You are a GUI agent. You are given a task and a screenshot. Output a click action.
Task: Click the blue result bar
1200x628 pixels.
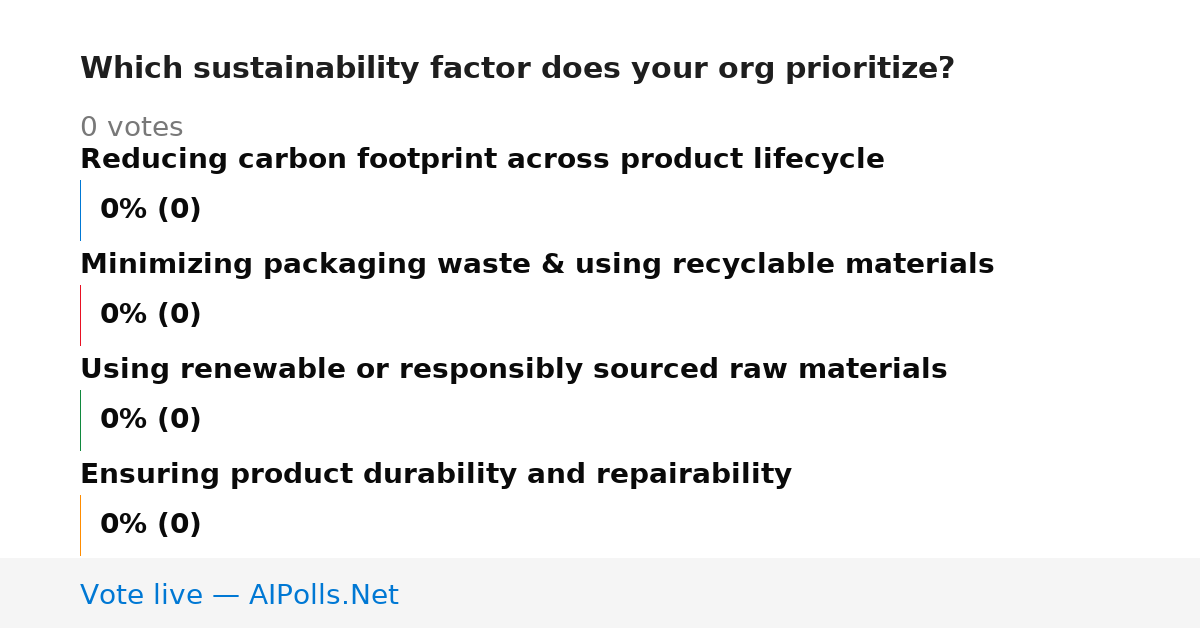[x=80, y=210]
